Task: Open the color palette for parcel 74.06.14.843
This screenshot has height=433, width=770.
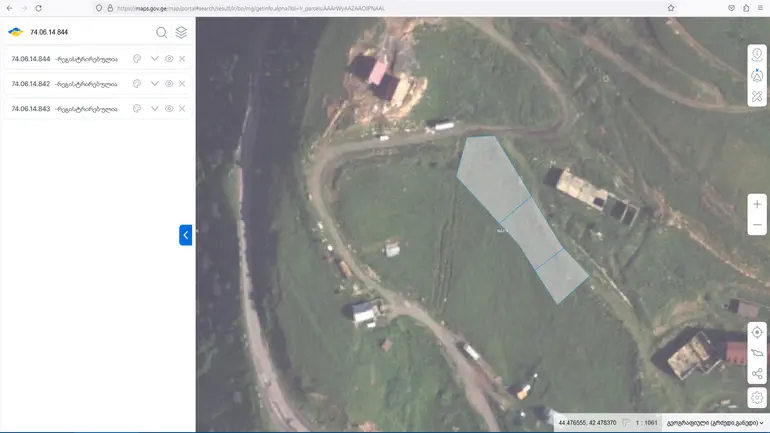Action: (x=137, y=108)
